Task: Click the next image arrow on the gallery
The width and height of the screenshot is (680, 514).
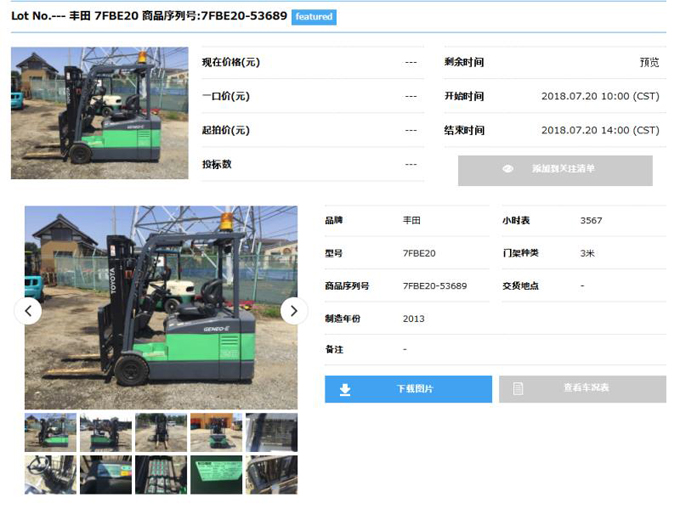Action: pyautogui.click(x=293, y=311)
